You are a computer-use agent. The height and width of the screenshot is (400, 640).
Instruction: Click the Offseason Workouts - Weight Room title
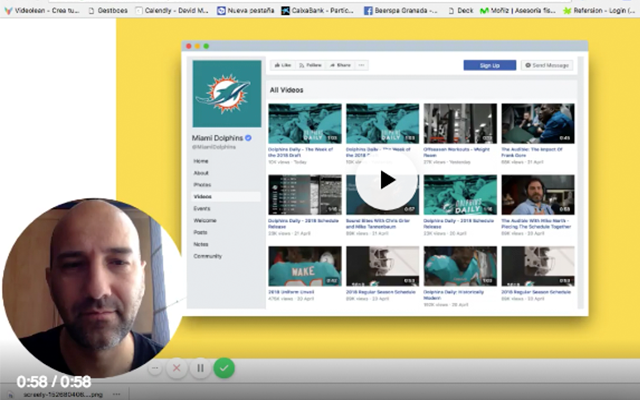click(456, 152)
